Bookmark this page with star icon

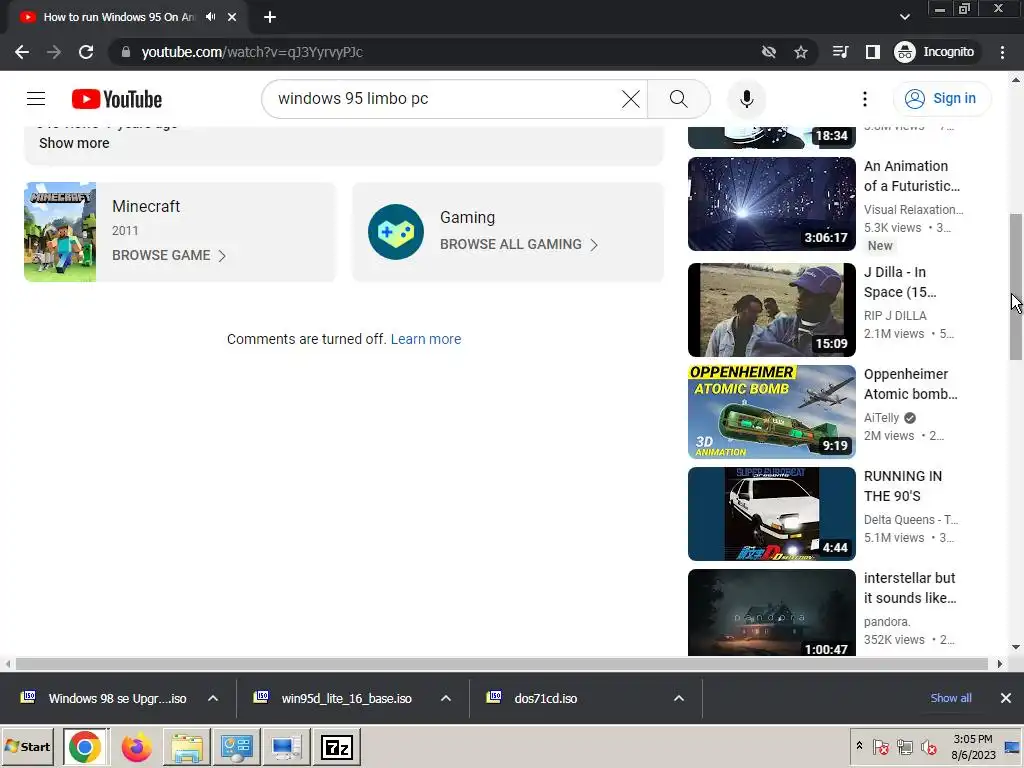point(801,52)
